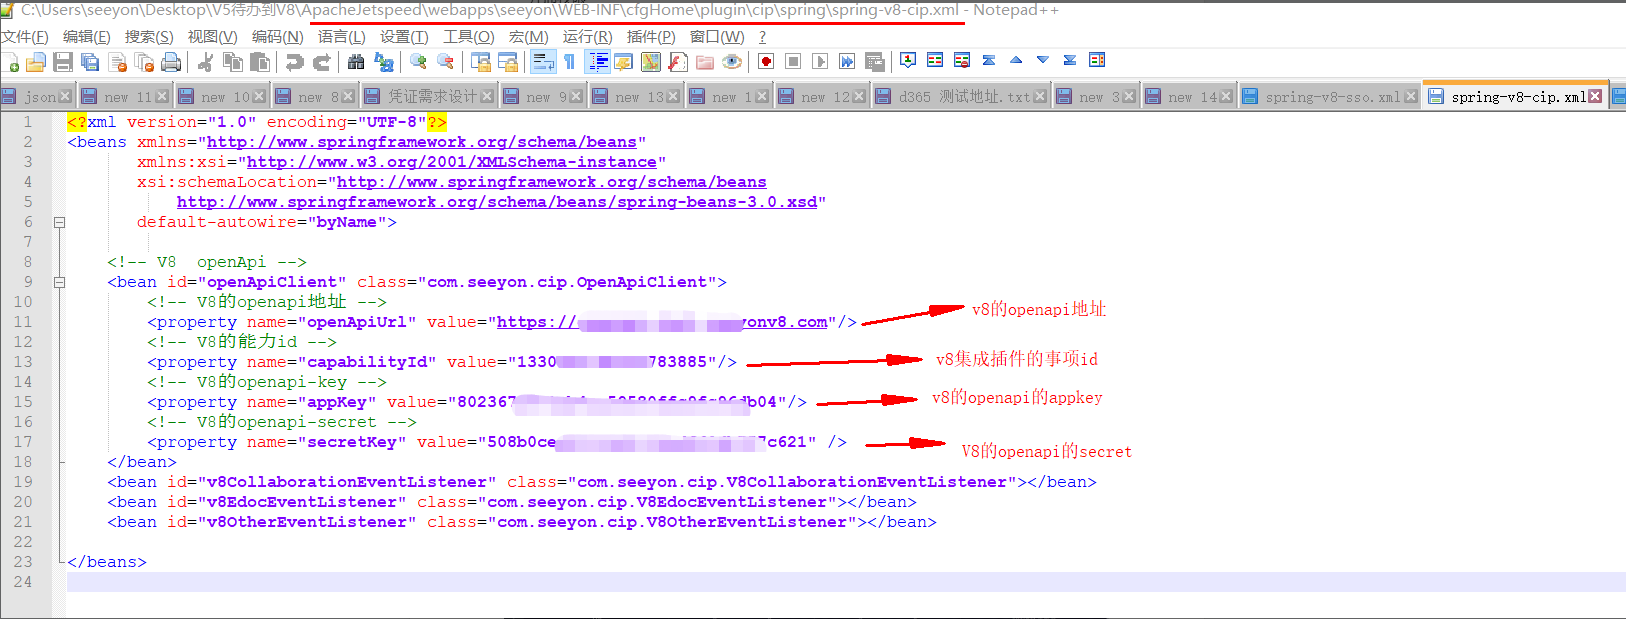
Task: Open the 运行(R) menu
Action: [587, 37]
